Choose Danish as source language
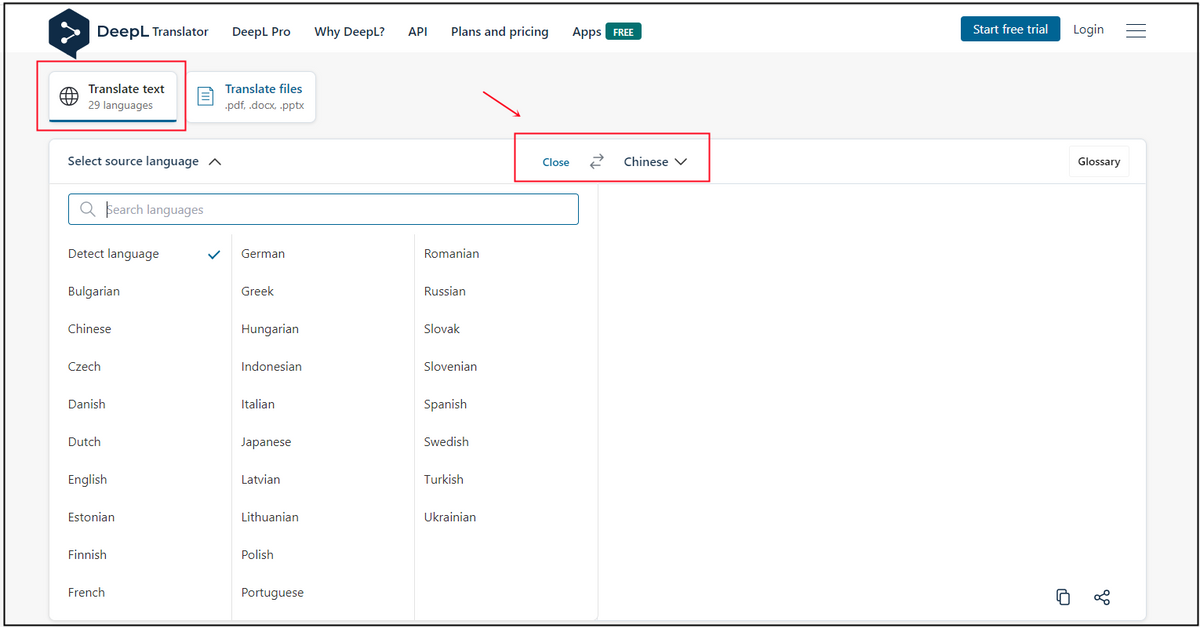Screen dimensions: 1200x627 coord(87,404)
